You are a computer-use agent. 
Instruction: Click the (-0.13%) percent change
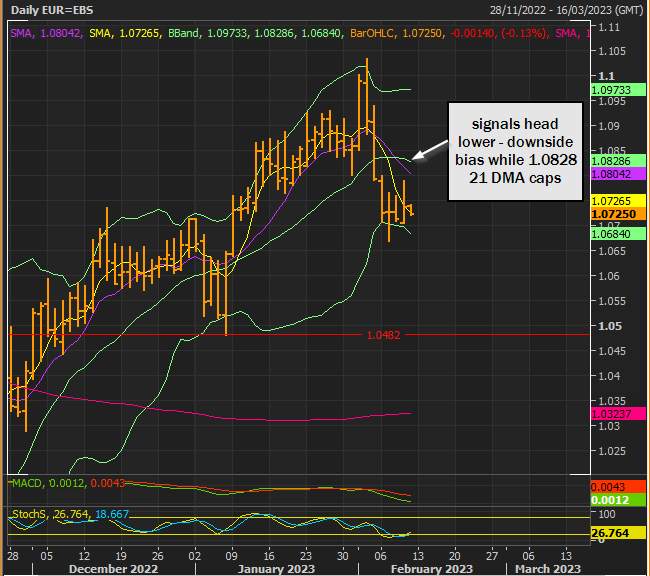coord(524,33)
